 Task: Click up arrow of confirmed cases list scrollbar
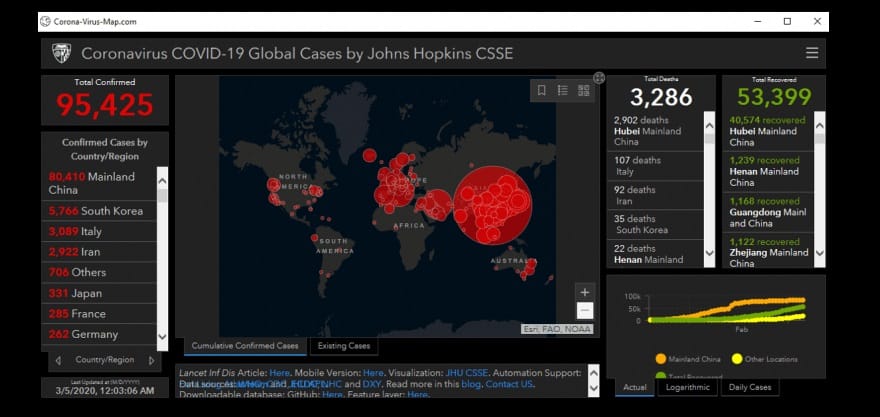162,181
